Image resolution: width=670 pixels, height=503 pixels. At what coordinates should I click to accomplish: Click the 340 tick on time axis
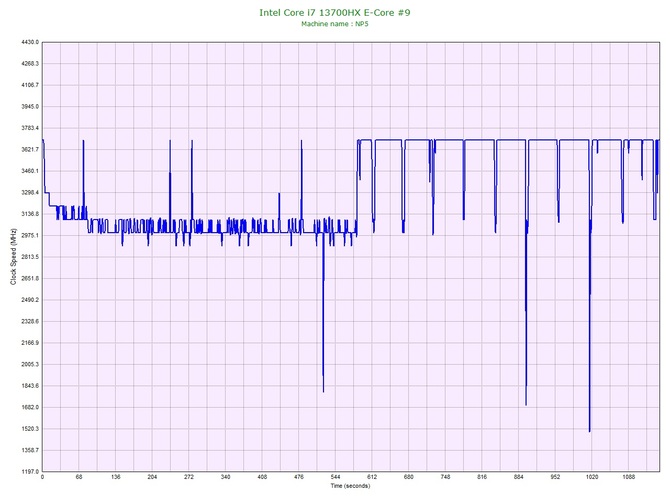click(225, 477)
